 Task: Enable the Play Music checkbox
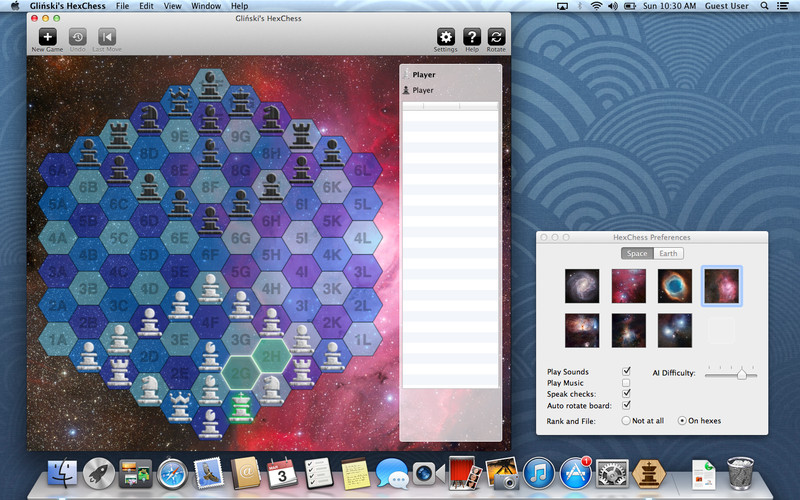(x=626, y=383)
